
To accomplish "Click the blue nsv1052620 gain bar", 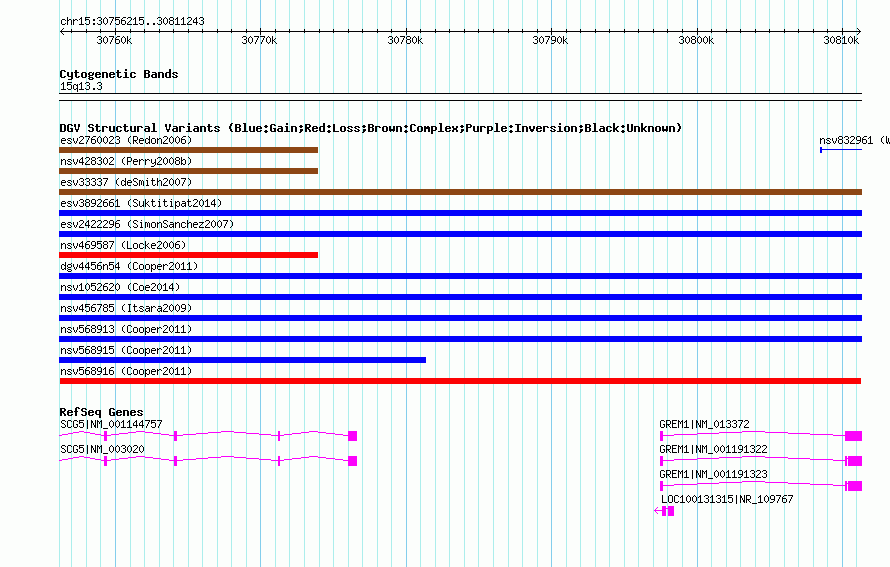I will (460, 297).
